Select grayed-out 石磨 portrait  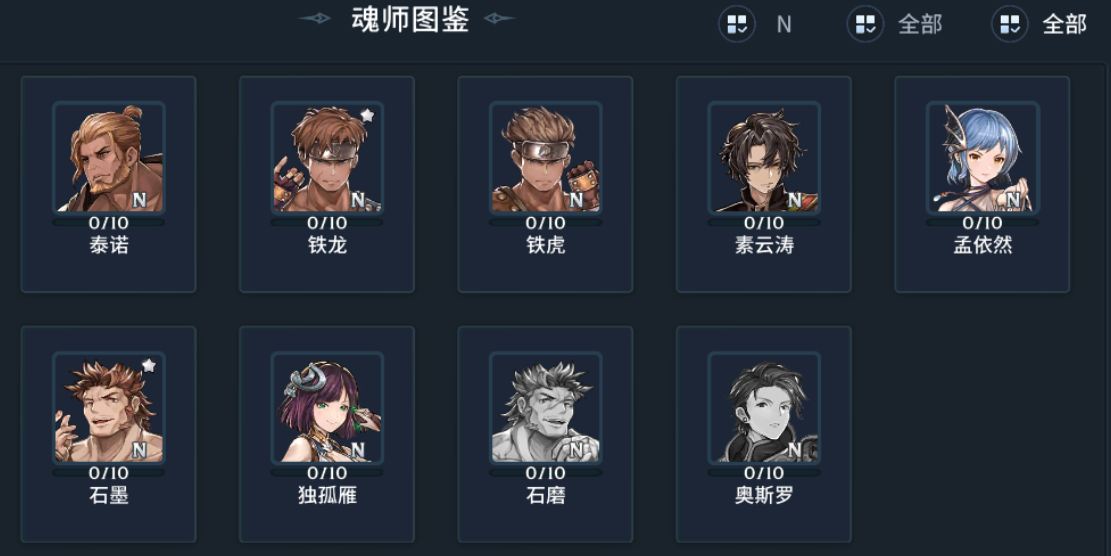pos(546,407)
